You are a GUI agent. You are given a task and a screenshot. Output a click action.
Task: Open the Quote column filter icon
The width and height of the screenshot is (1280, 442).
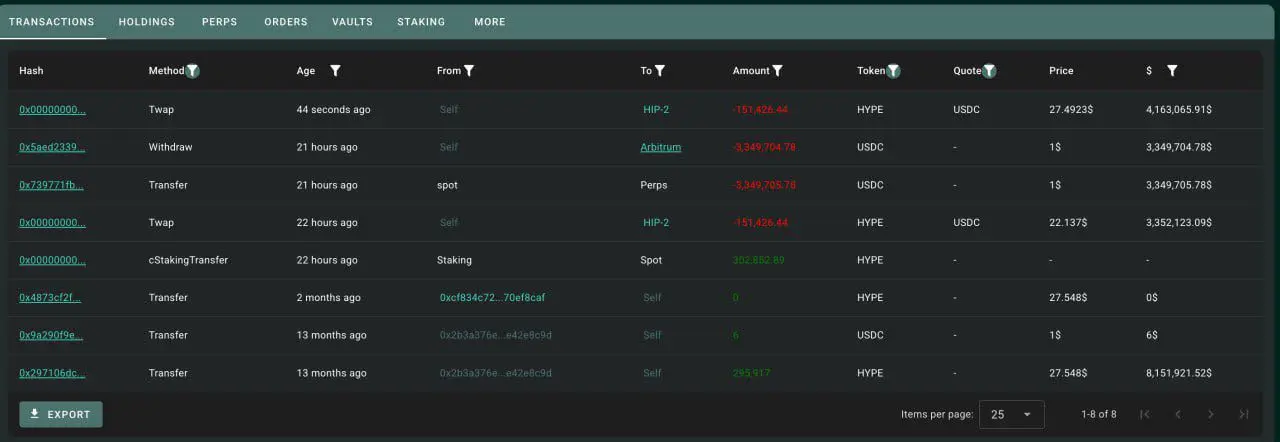(x=989, y=71)
